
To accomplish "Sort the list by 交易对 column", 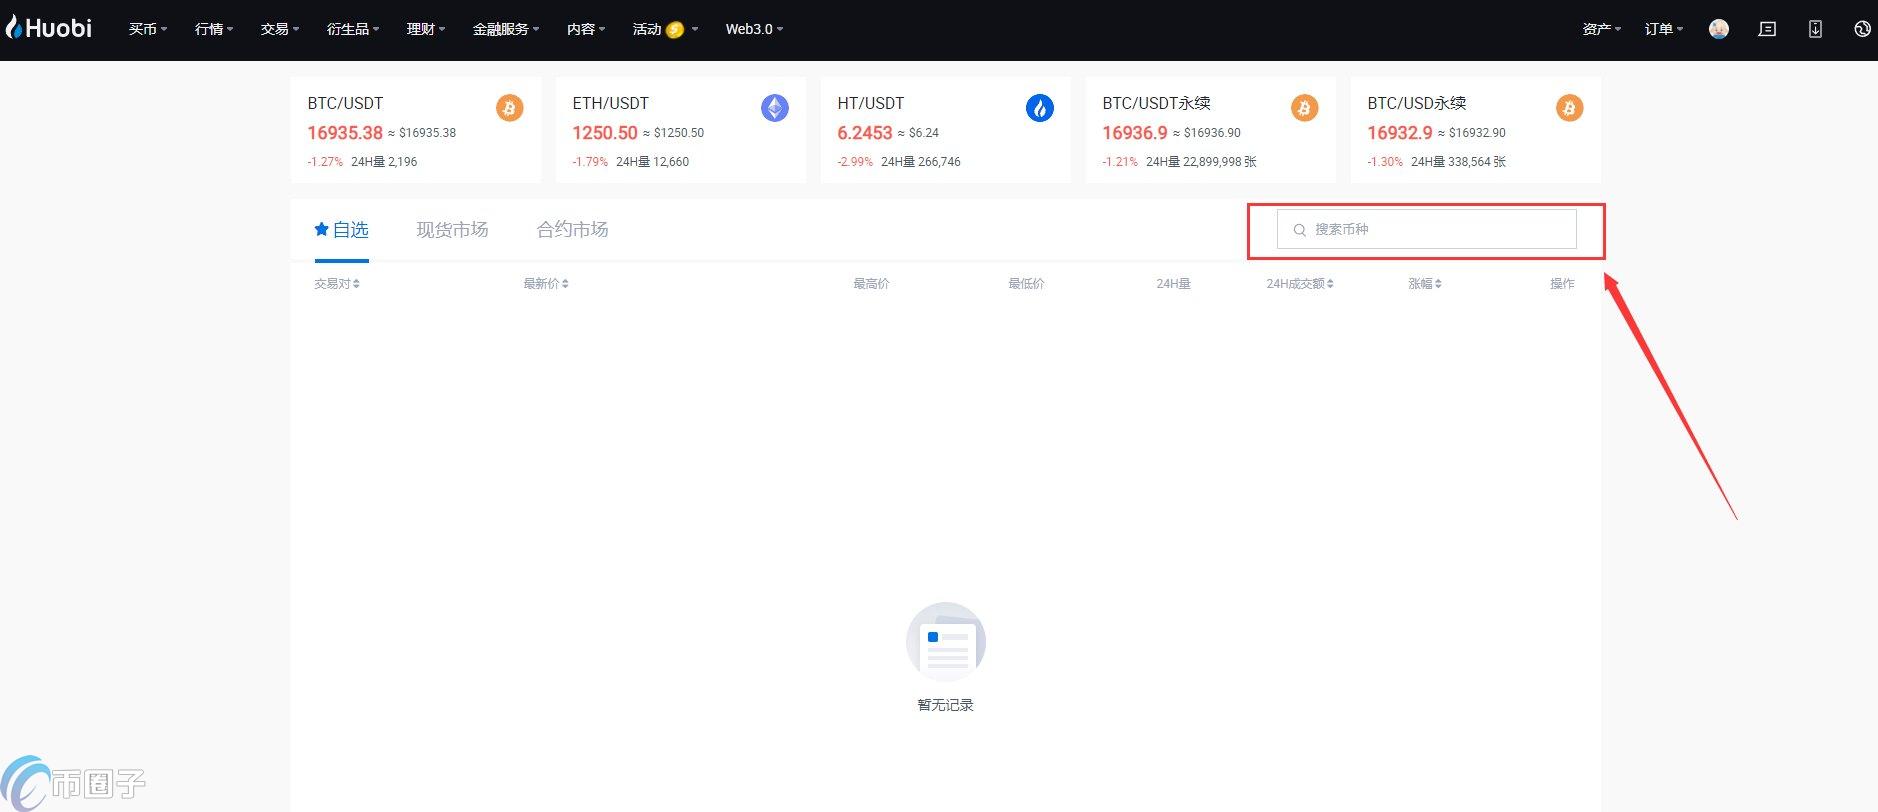I will pos(336,284).
